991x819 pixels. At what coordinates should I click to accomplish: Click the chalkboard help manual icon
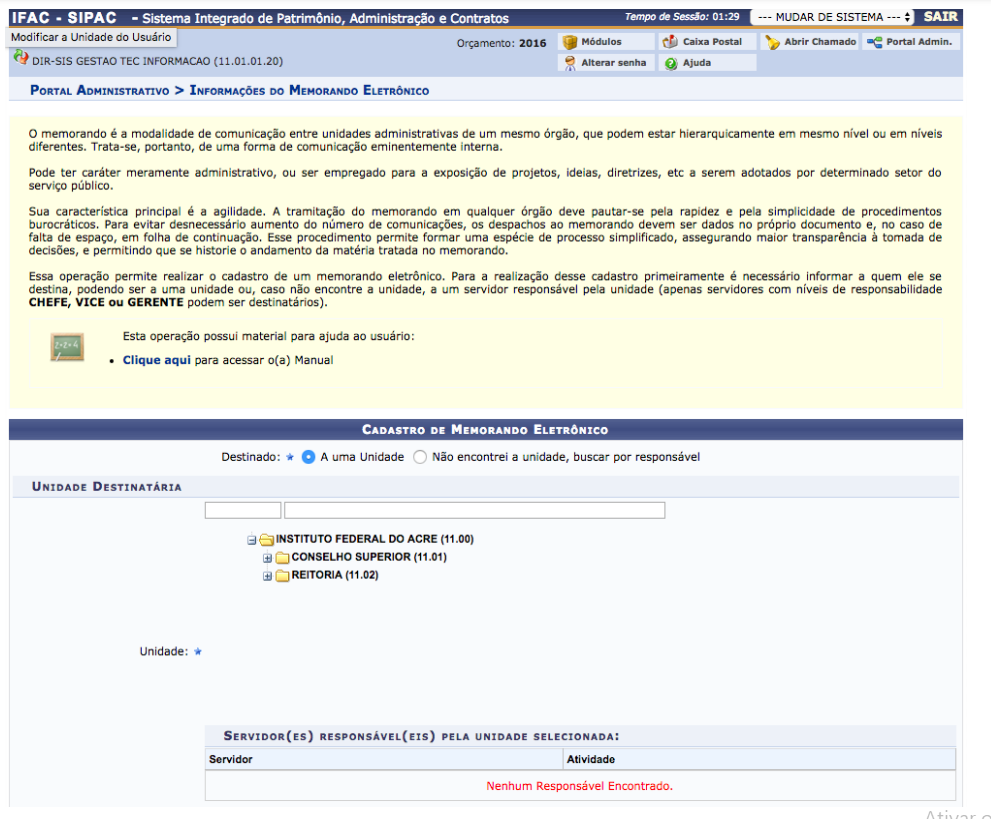67,347
